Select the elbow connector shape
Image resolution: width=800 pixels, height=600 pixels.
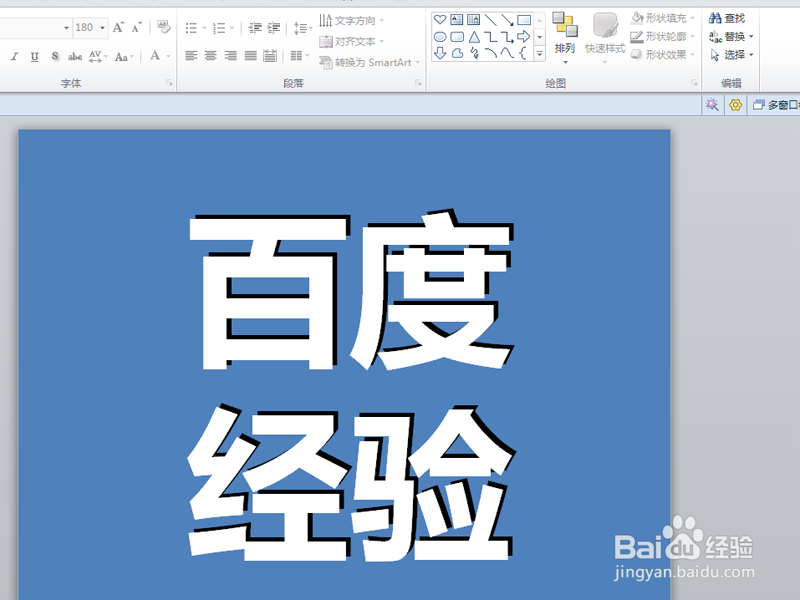pyautogui.click(x=490, y=37)
